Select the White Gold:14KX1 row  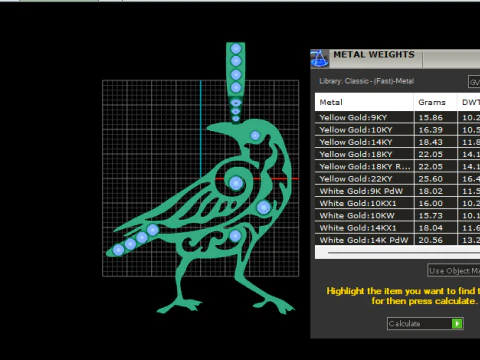coord(397,228)
